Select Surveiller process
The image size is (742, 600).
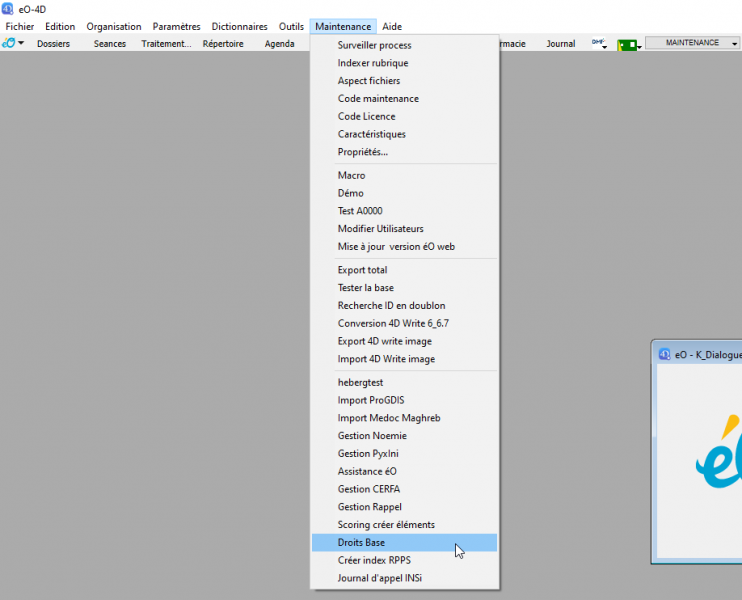coord(405,45)
